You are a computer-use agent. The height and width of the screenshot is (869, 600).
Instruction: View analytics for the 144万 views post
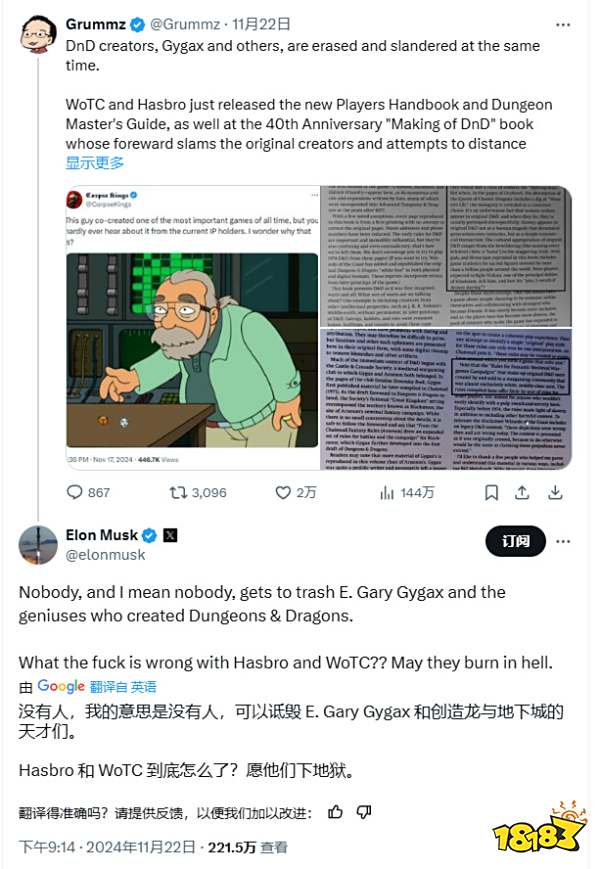pyautogui.click(x=407, y=492)
